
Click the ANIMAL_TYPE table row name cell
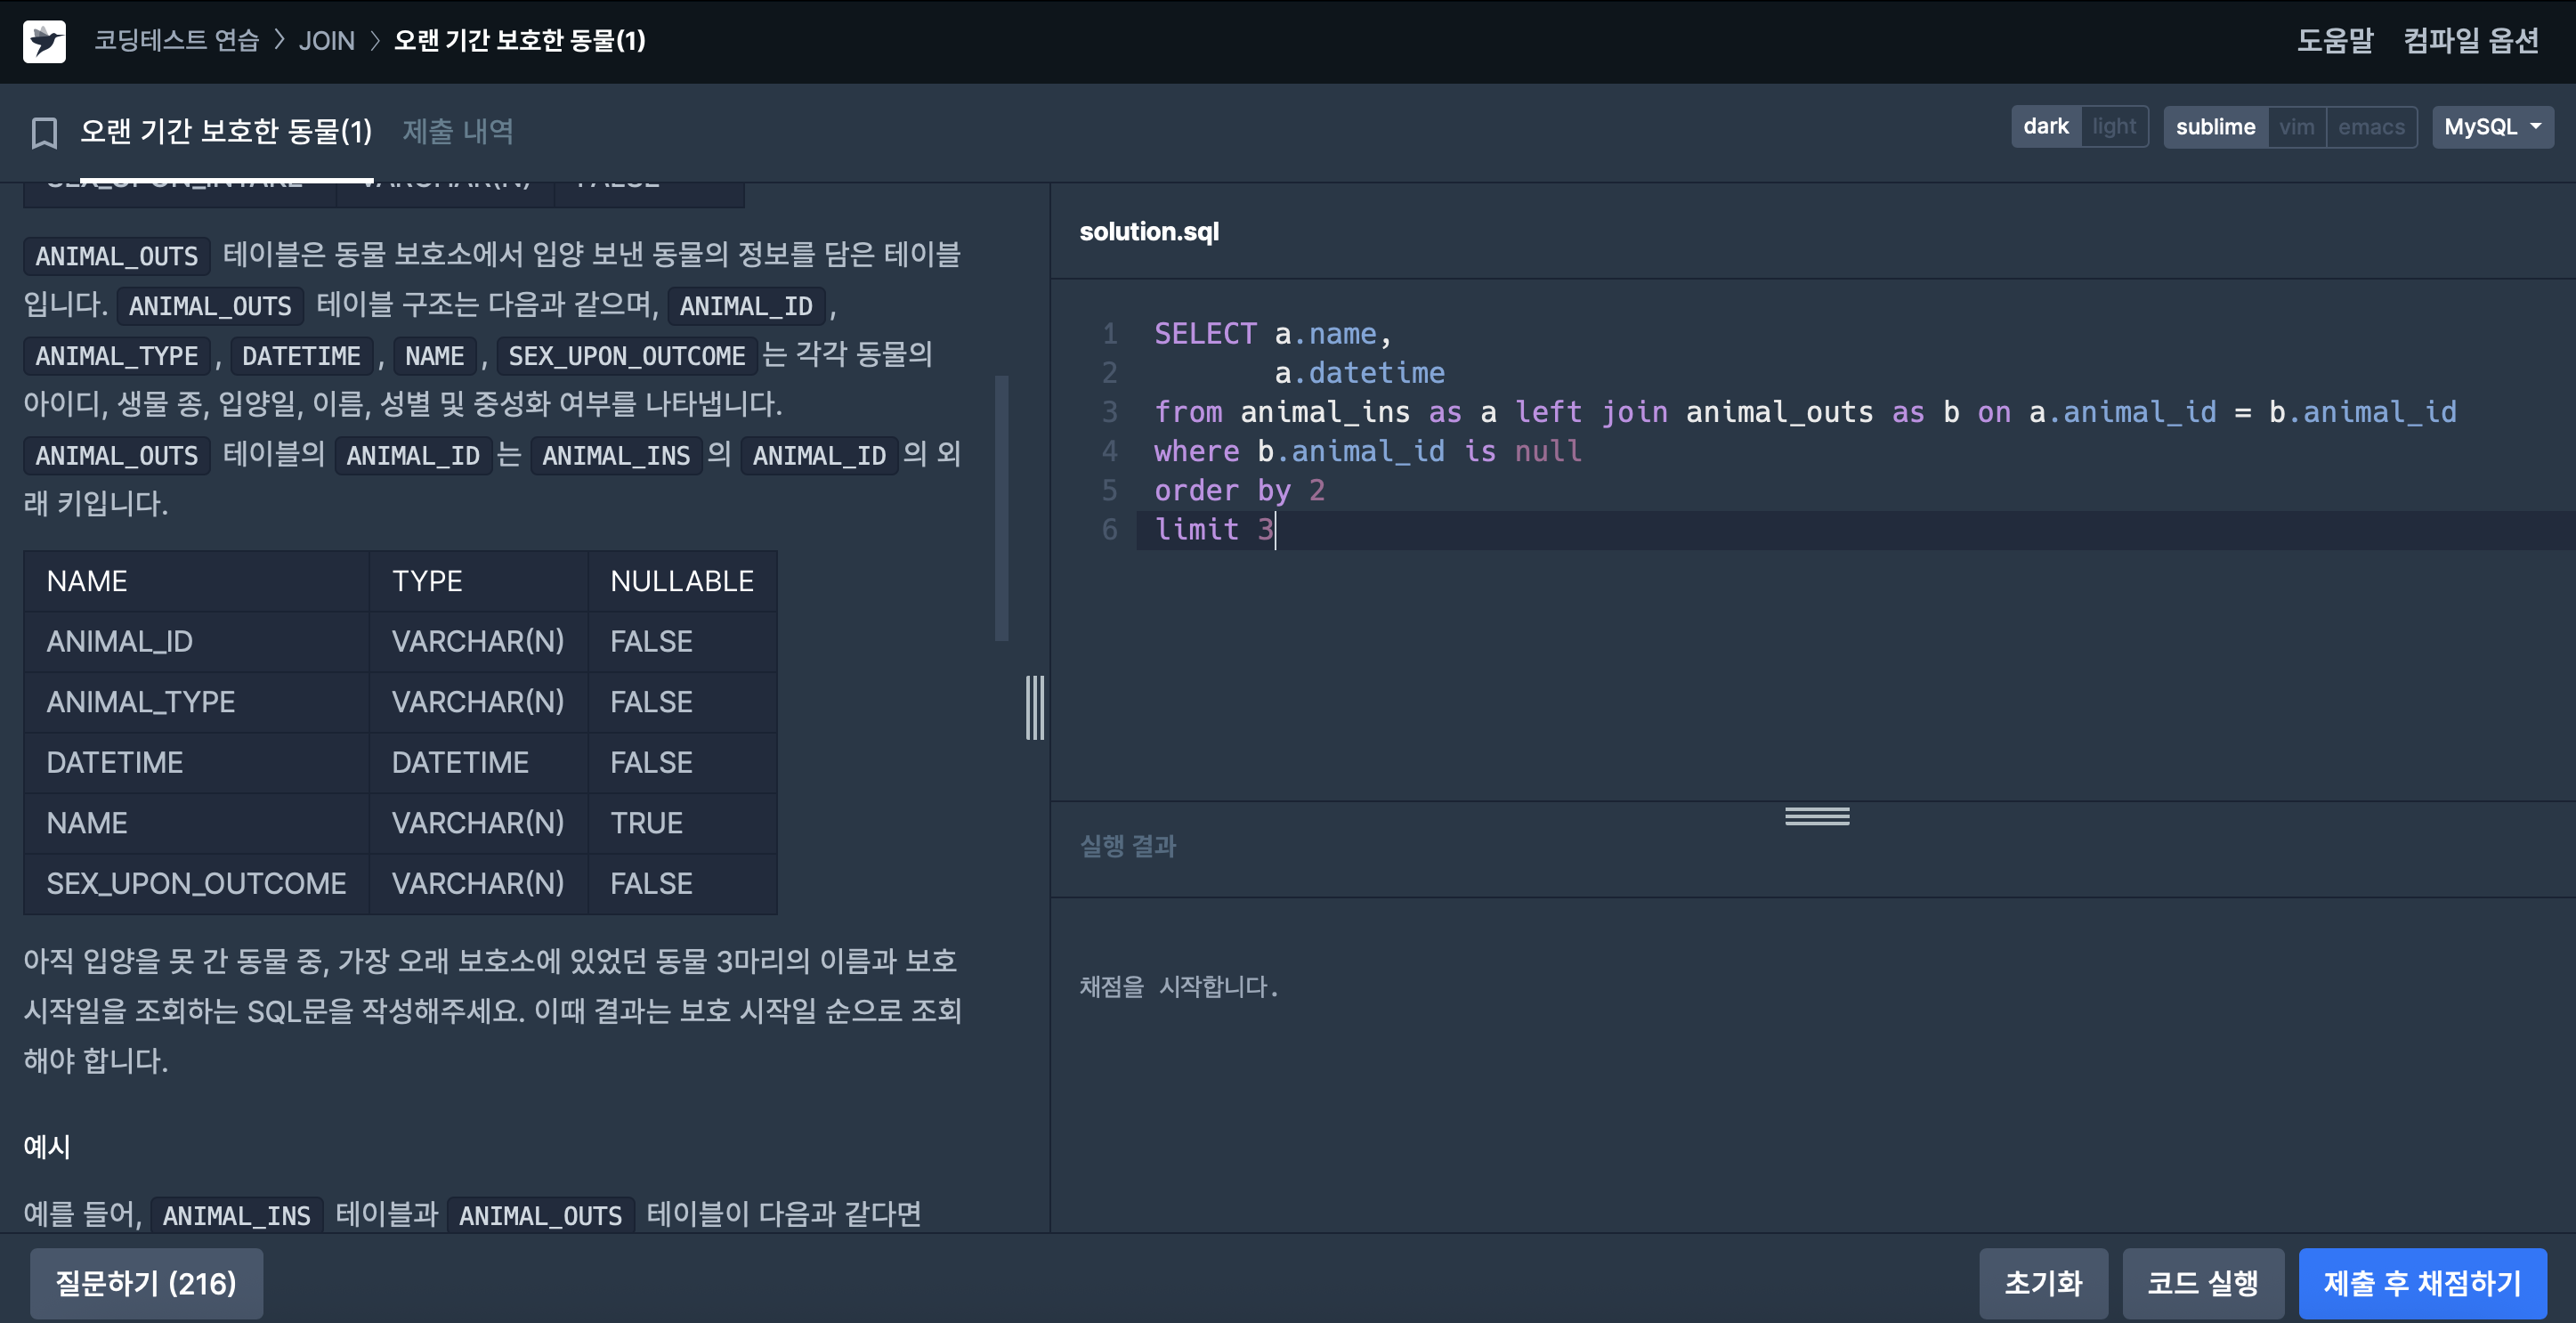click(x=196, y=701)
